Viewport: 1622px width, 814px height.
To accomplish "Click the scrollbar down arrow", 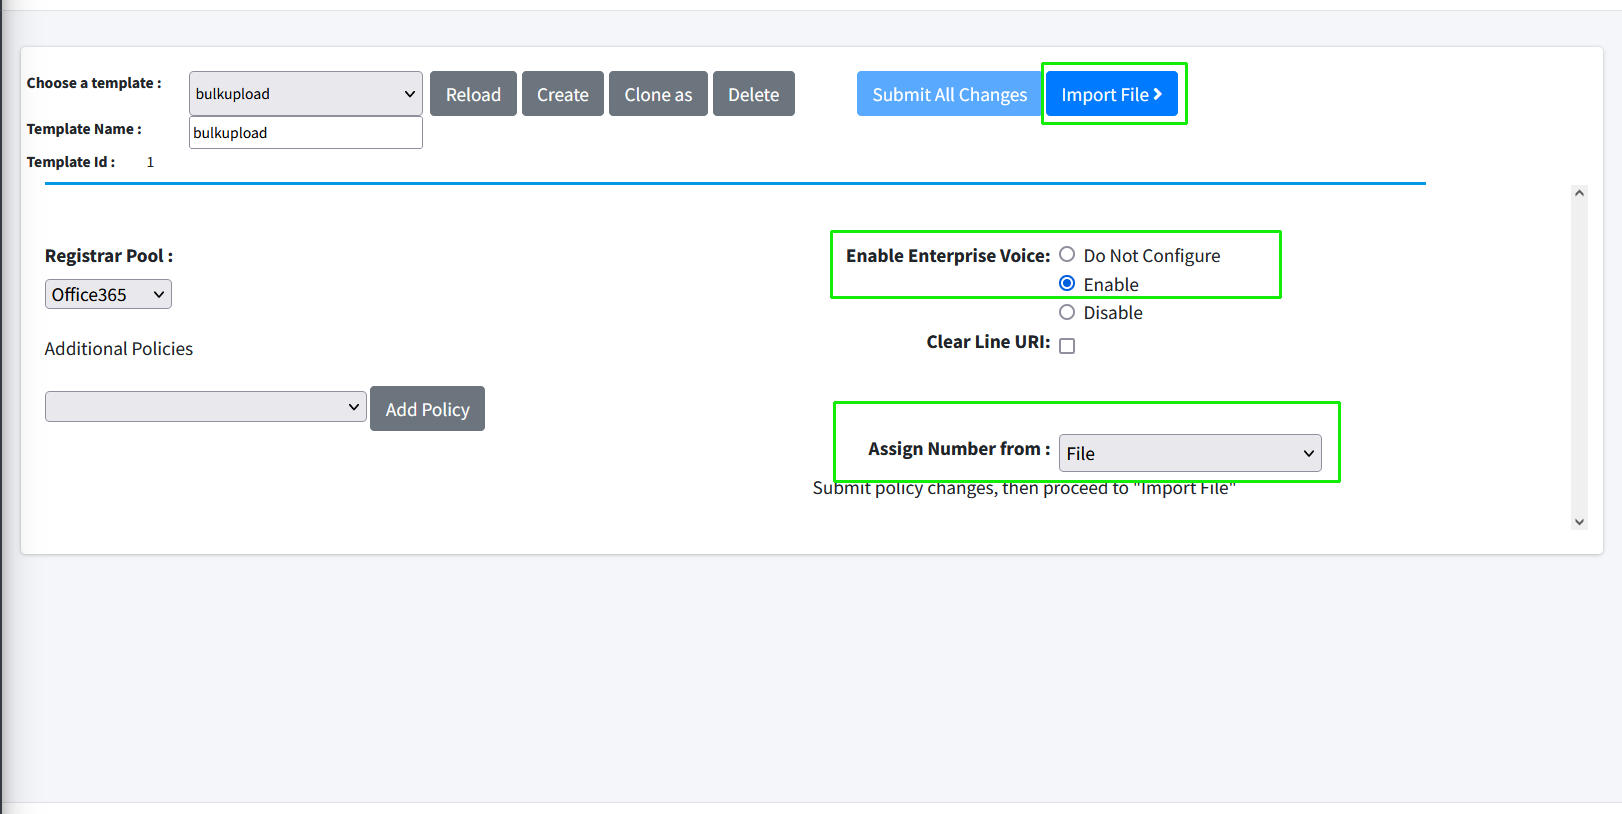I will pos(1579,521).
